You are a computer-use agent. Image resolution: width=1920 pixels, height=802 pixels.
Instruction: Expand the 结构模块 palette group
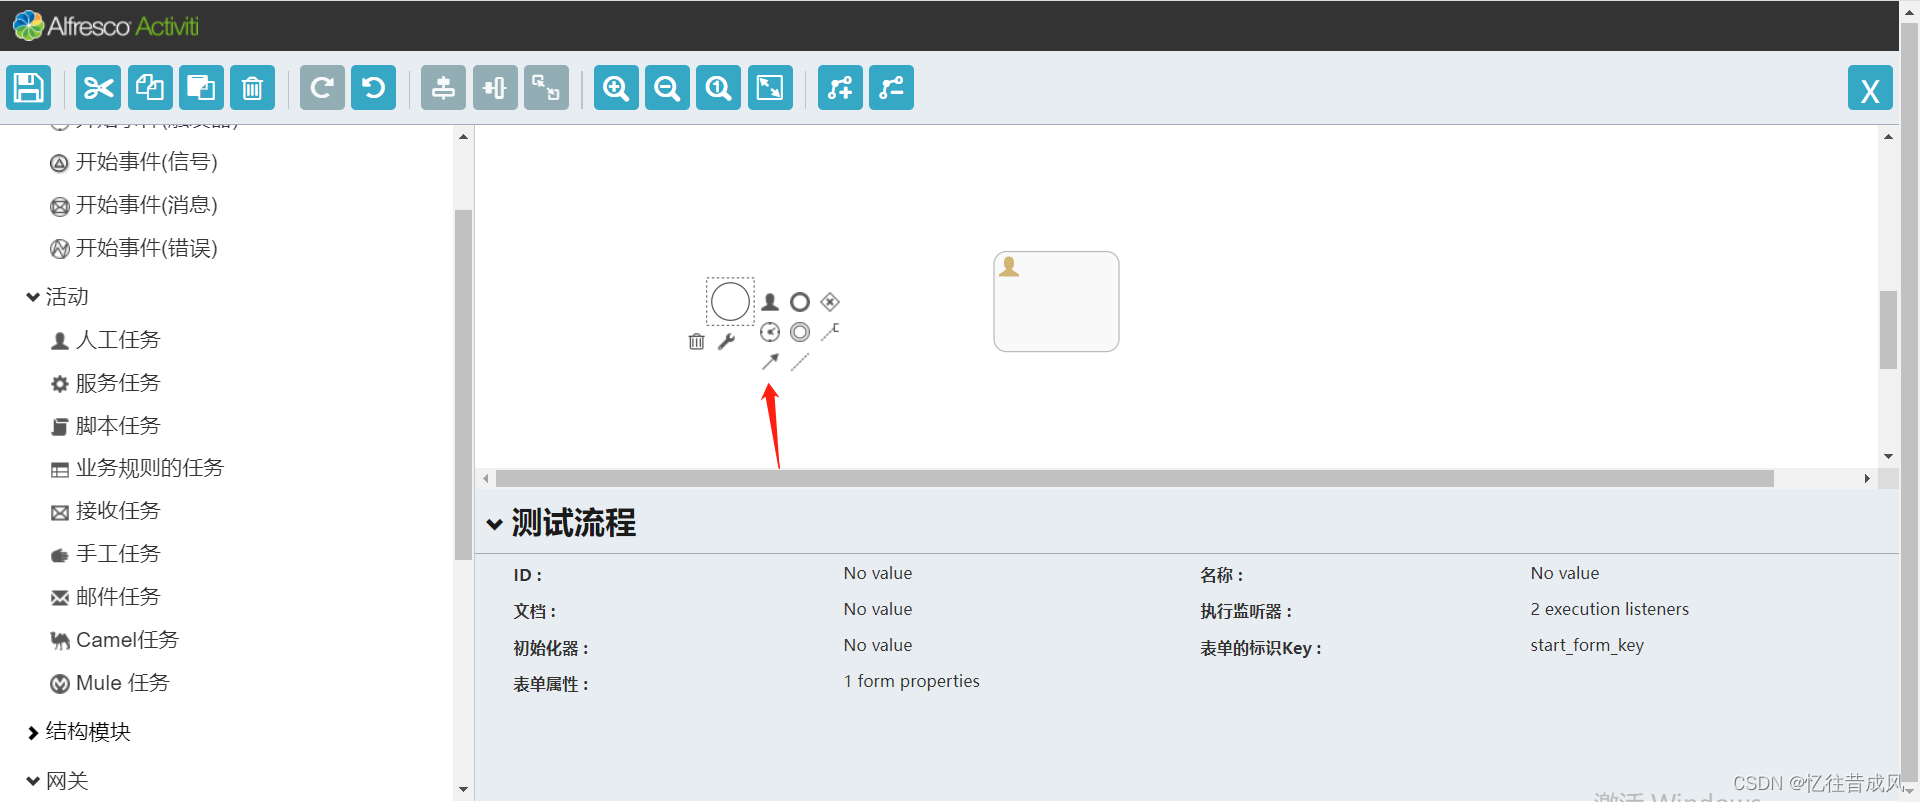pos(79,732)
